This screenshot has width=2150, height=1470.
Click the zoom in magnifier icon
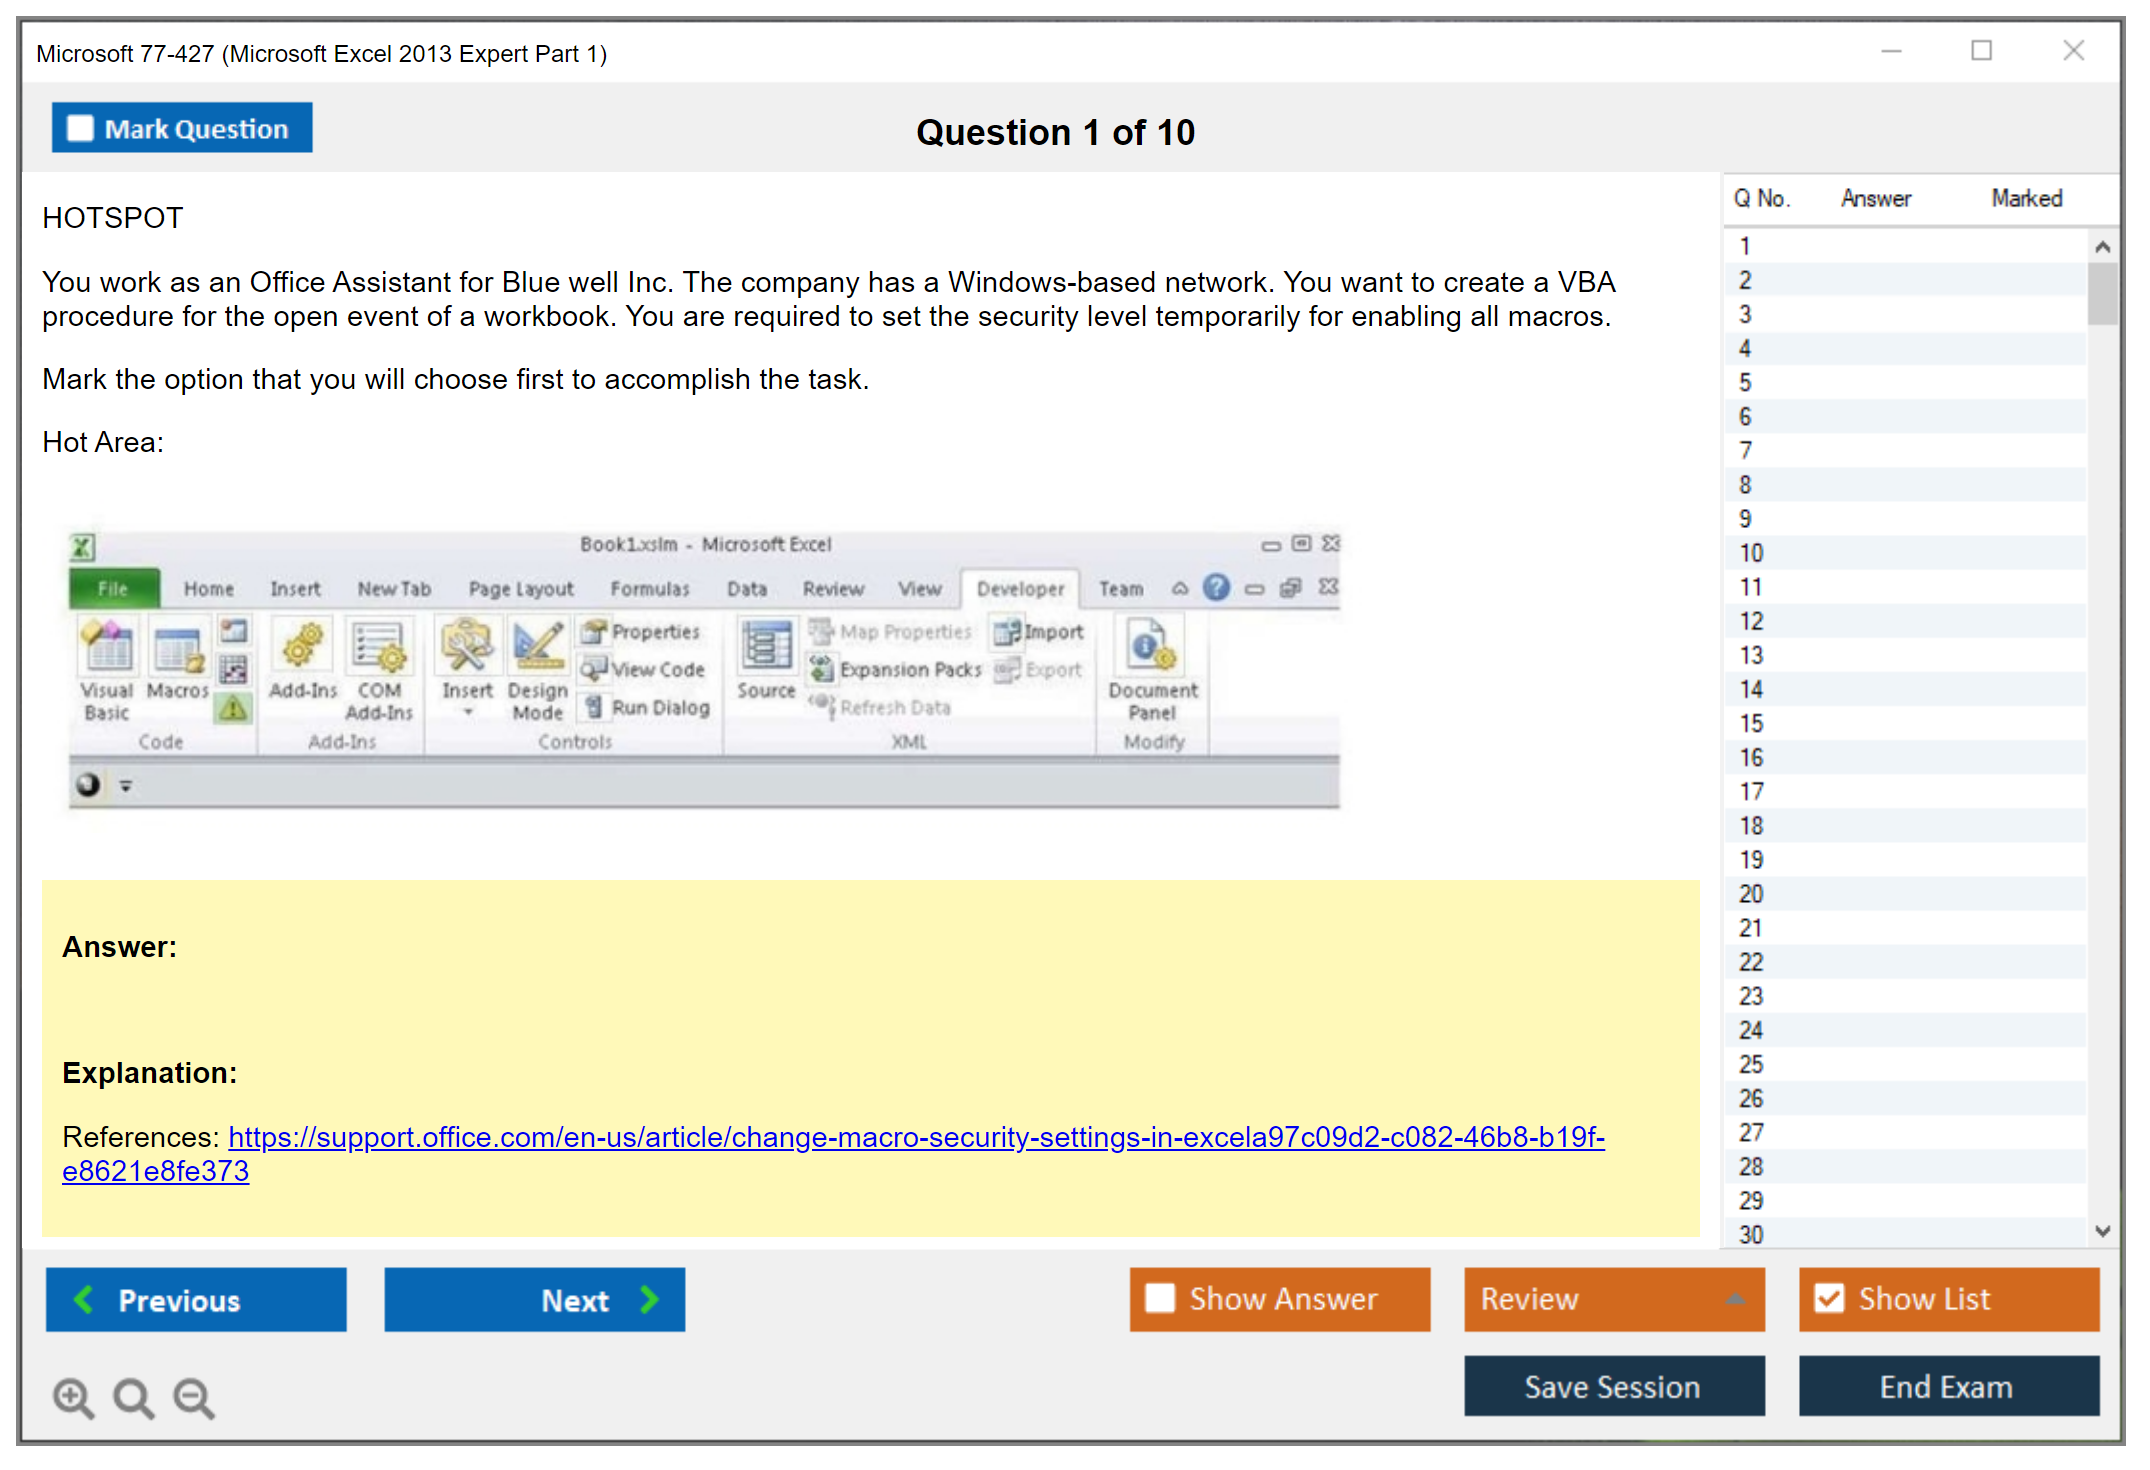[73, 1398]
